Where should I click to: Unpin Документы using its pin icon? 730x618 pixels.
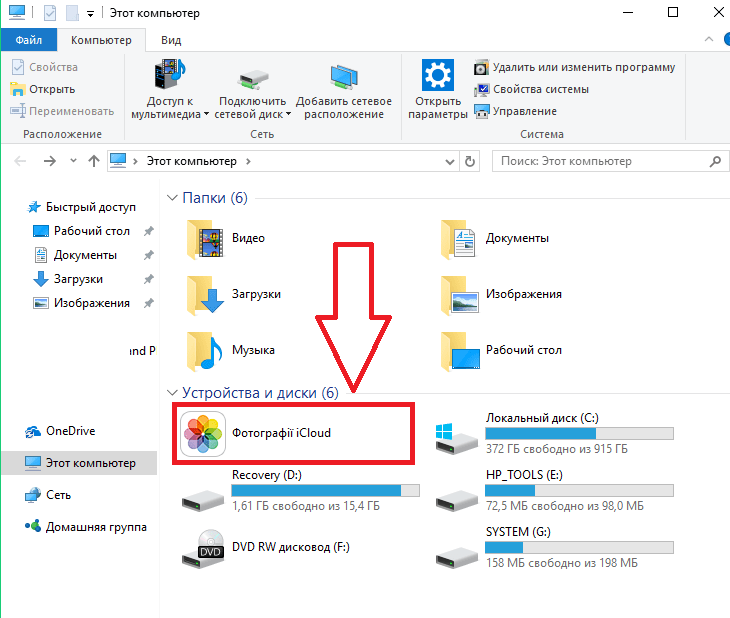pyautogui.click(x=149, y=255)
